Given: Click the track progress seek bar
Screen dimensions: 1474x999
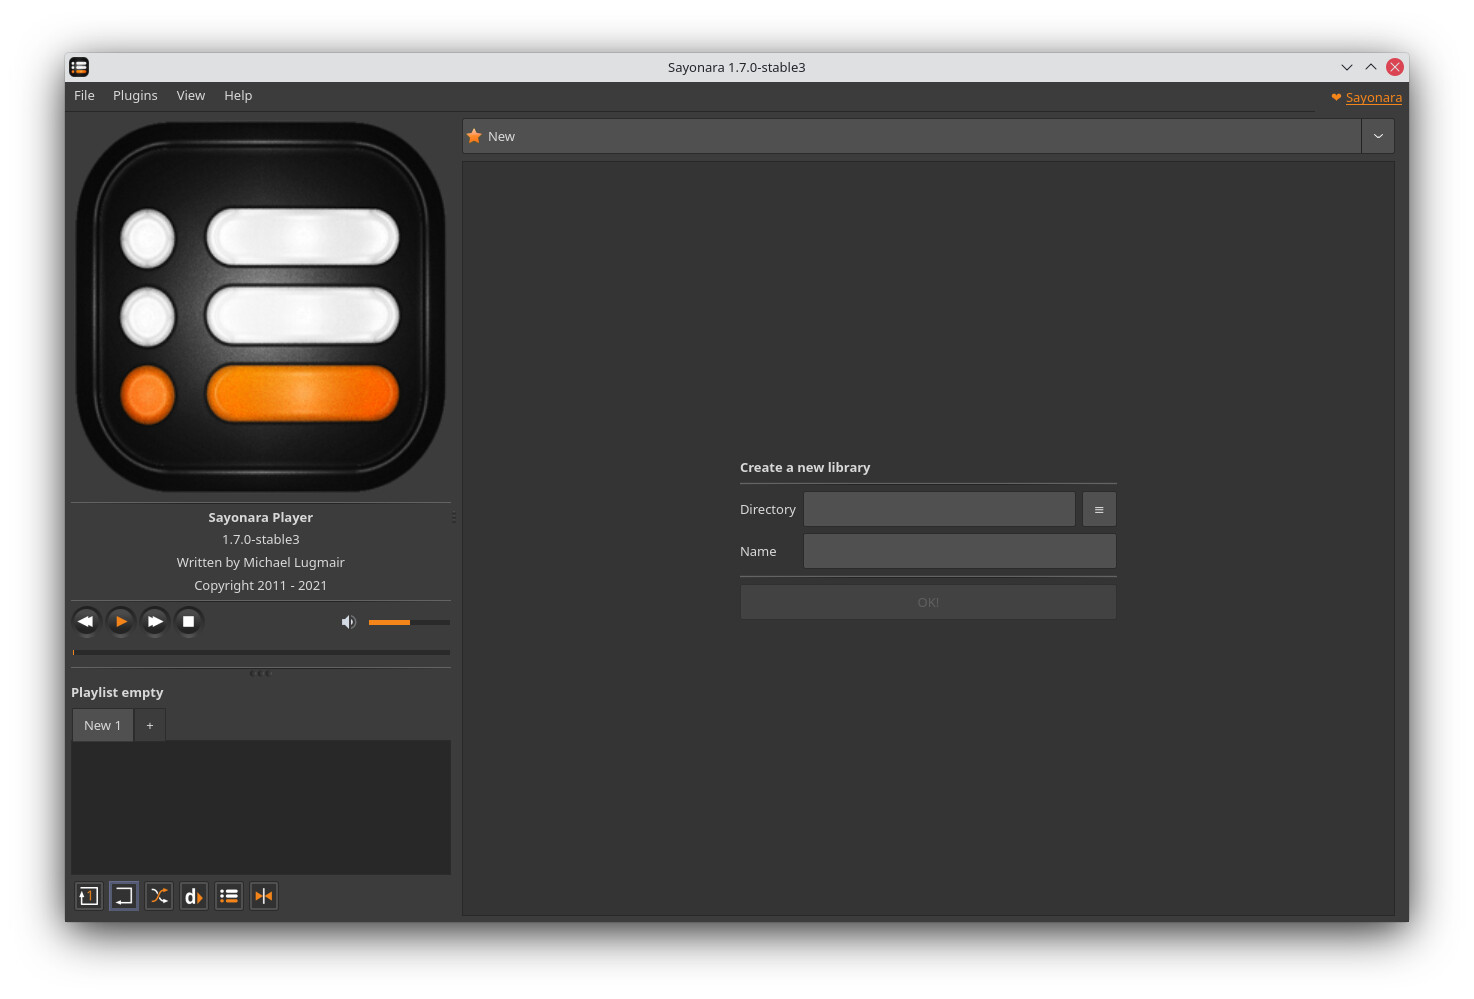Looking at the screenshot, I should point(261,652).
